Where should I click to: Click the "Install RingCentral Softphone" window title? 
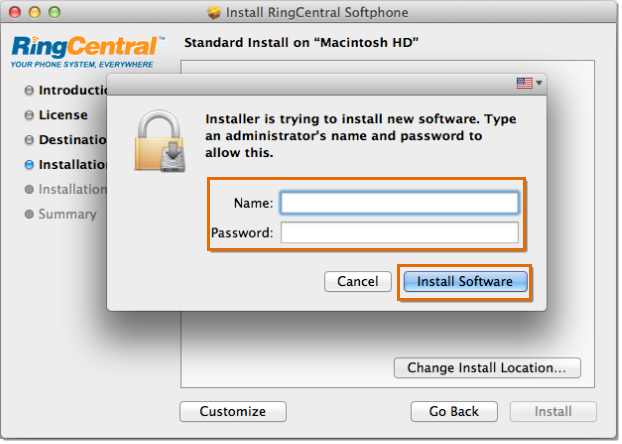point(317,12)
